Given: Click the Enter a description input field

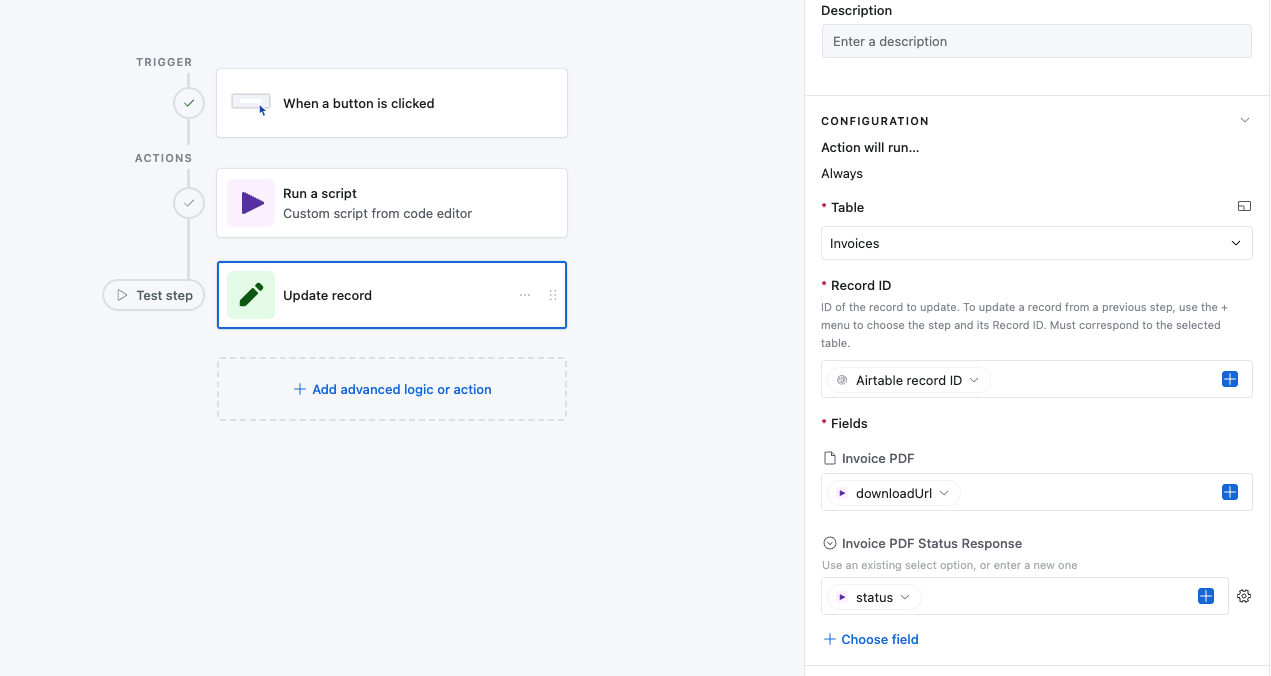Looking at the screenshot, I should [x=1036, y=41].
